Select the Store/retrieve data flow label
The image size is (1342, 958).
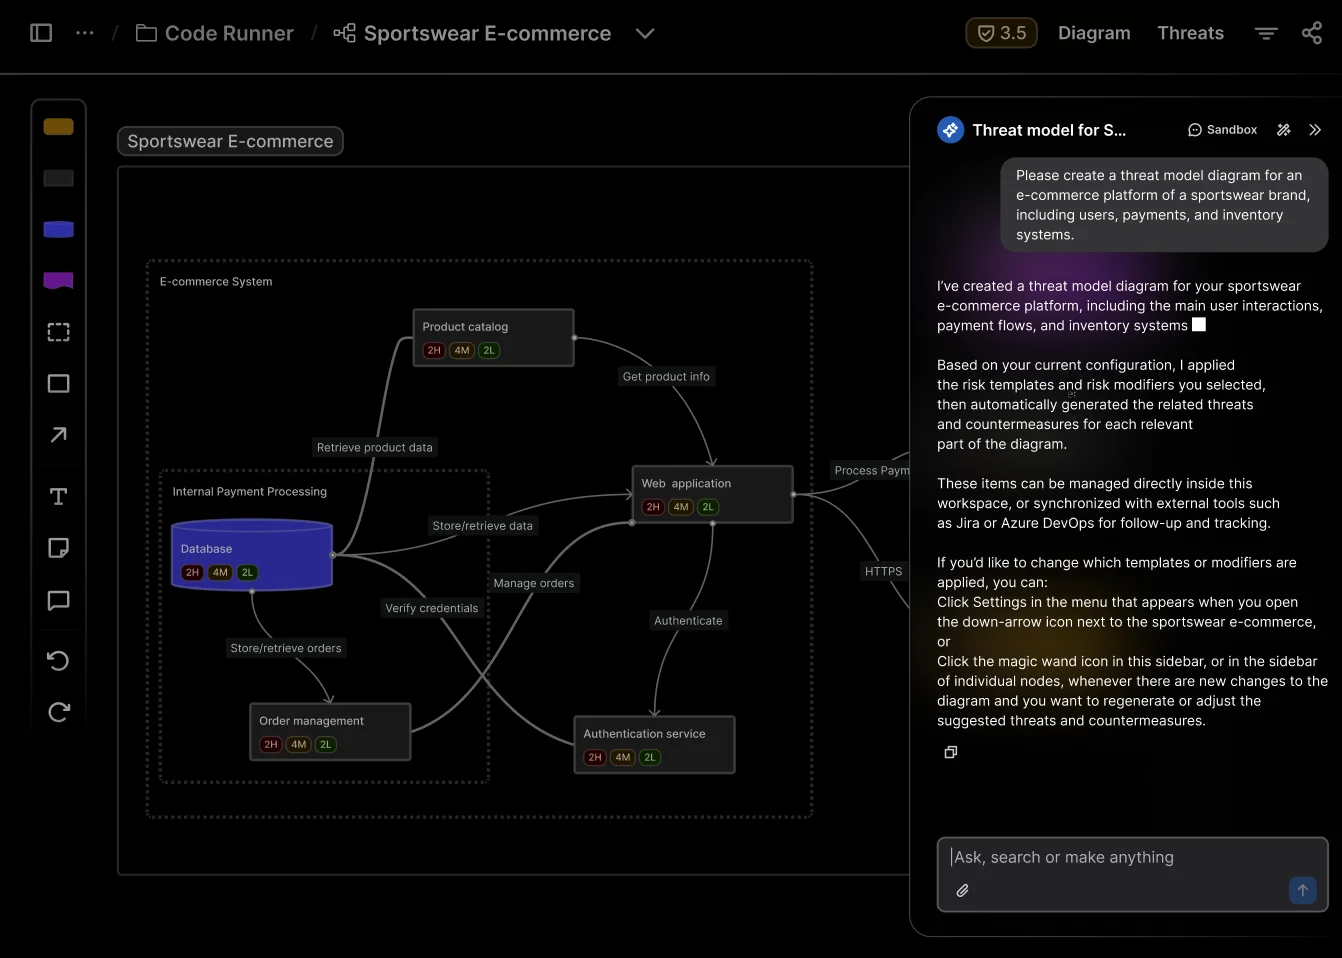(x=483, y=526)
